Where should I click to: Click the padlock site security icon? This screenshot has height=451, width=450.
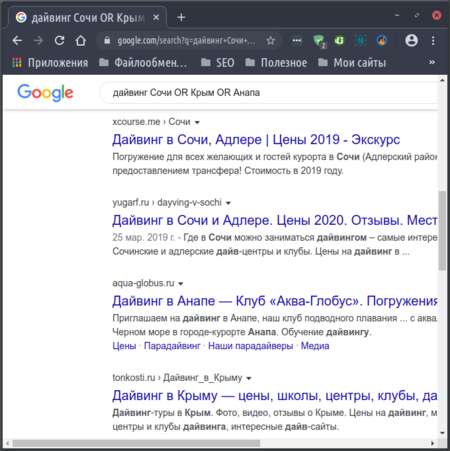click(x=107, y=41)
